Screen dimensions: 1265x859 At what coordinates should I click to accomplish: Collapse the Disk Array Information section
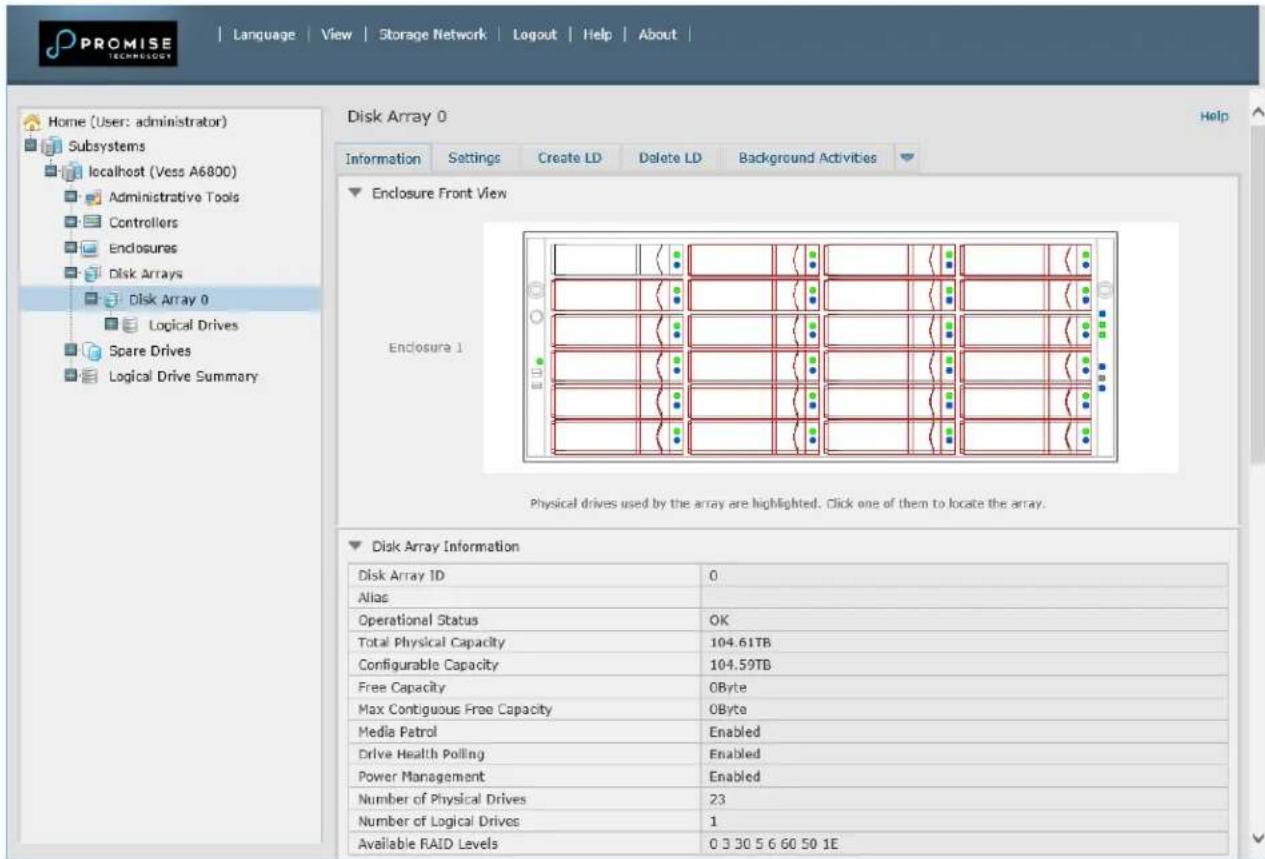pyautogui.click(x=355, y=547)
